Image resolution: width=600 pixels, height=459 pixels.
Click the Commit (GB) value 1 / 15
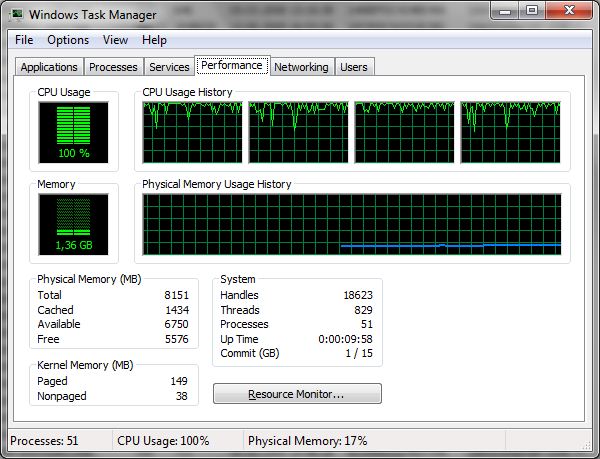pyautogui.click(x=359, y=353)
